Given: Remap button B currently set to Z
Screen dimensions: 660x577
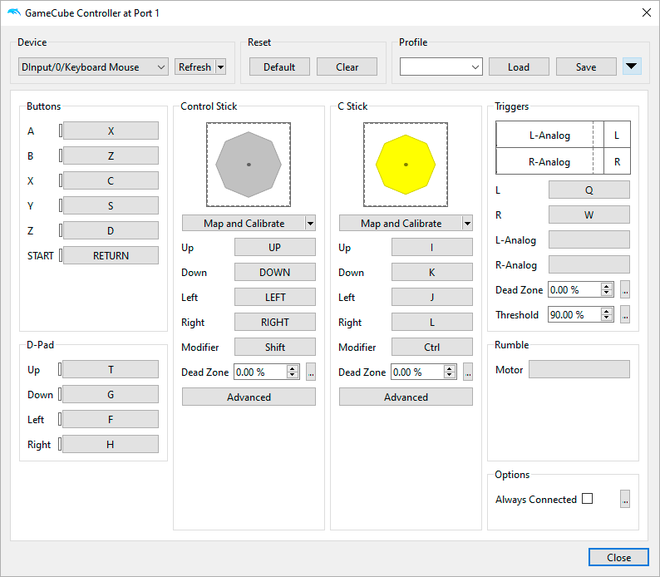Looking at the screenshot, I should (111, 156).
